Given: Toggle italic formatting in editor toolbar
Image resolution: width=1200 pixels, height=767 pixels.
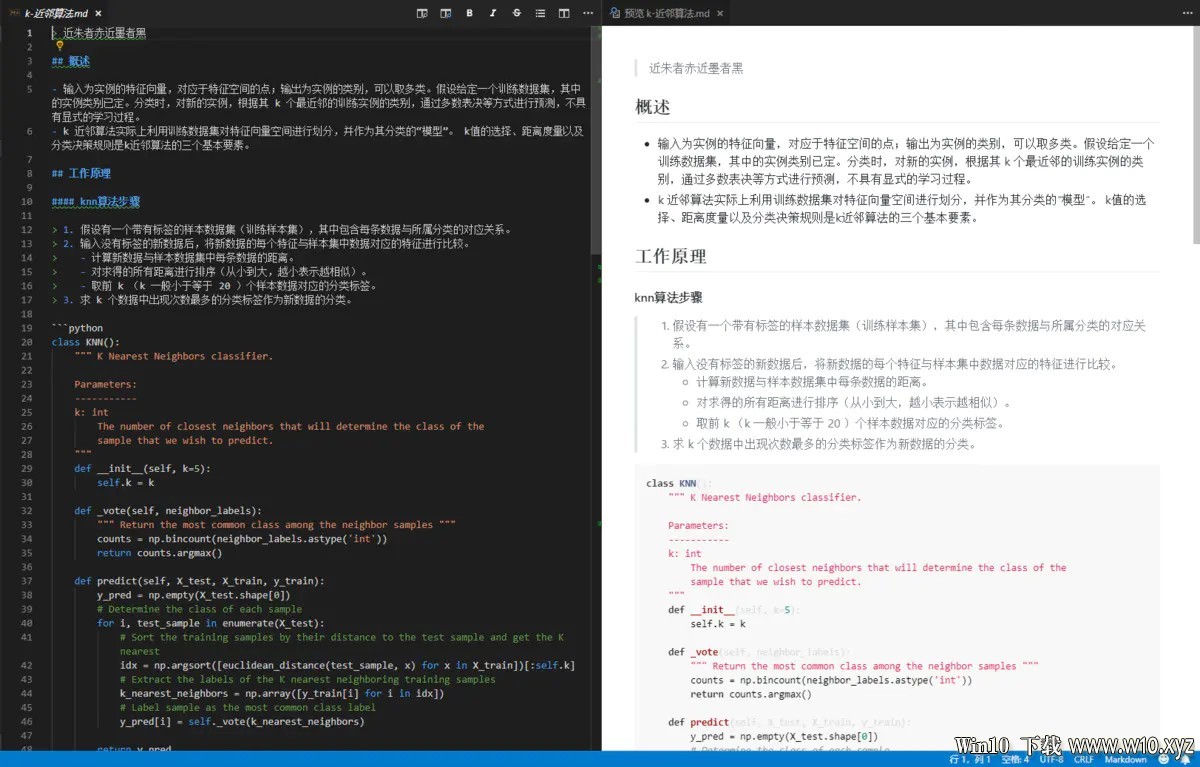Looking at the screenshot, I should (493, 13).
